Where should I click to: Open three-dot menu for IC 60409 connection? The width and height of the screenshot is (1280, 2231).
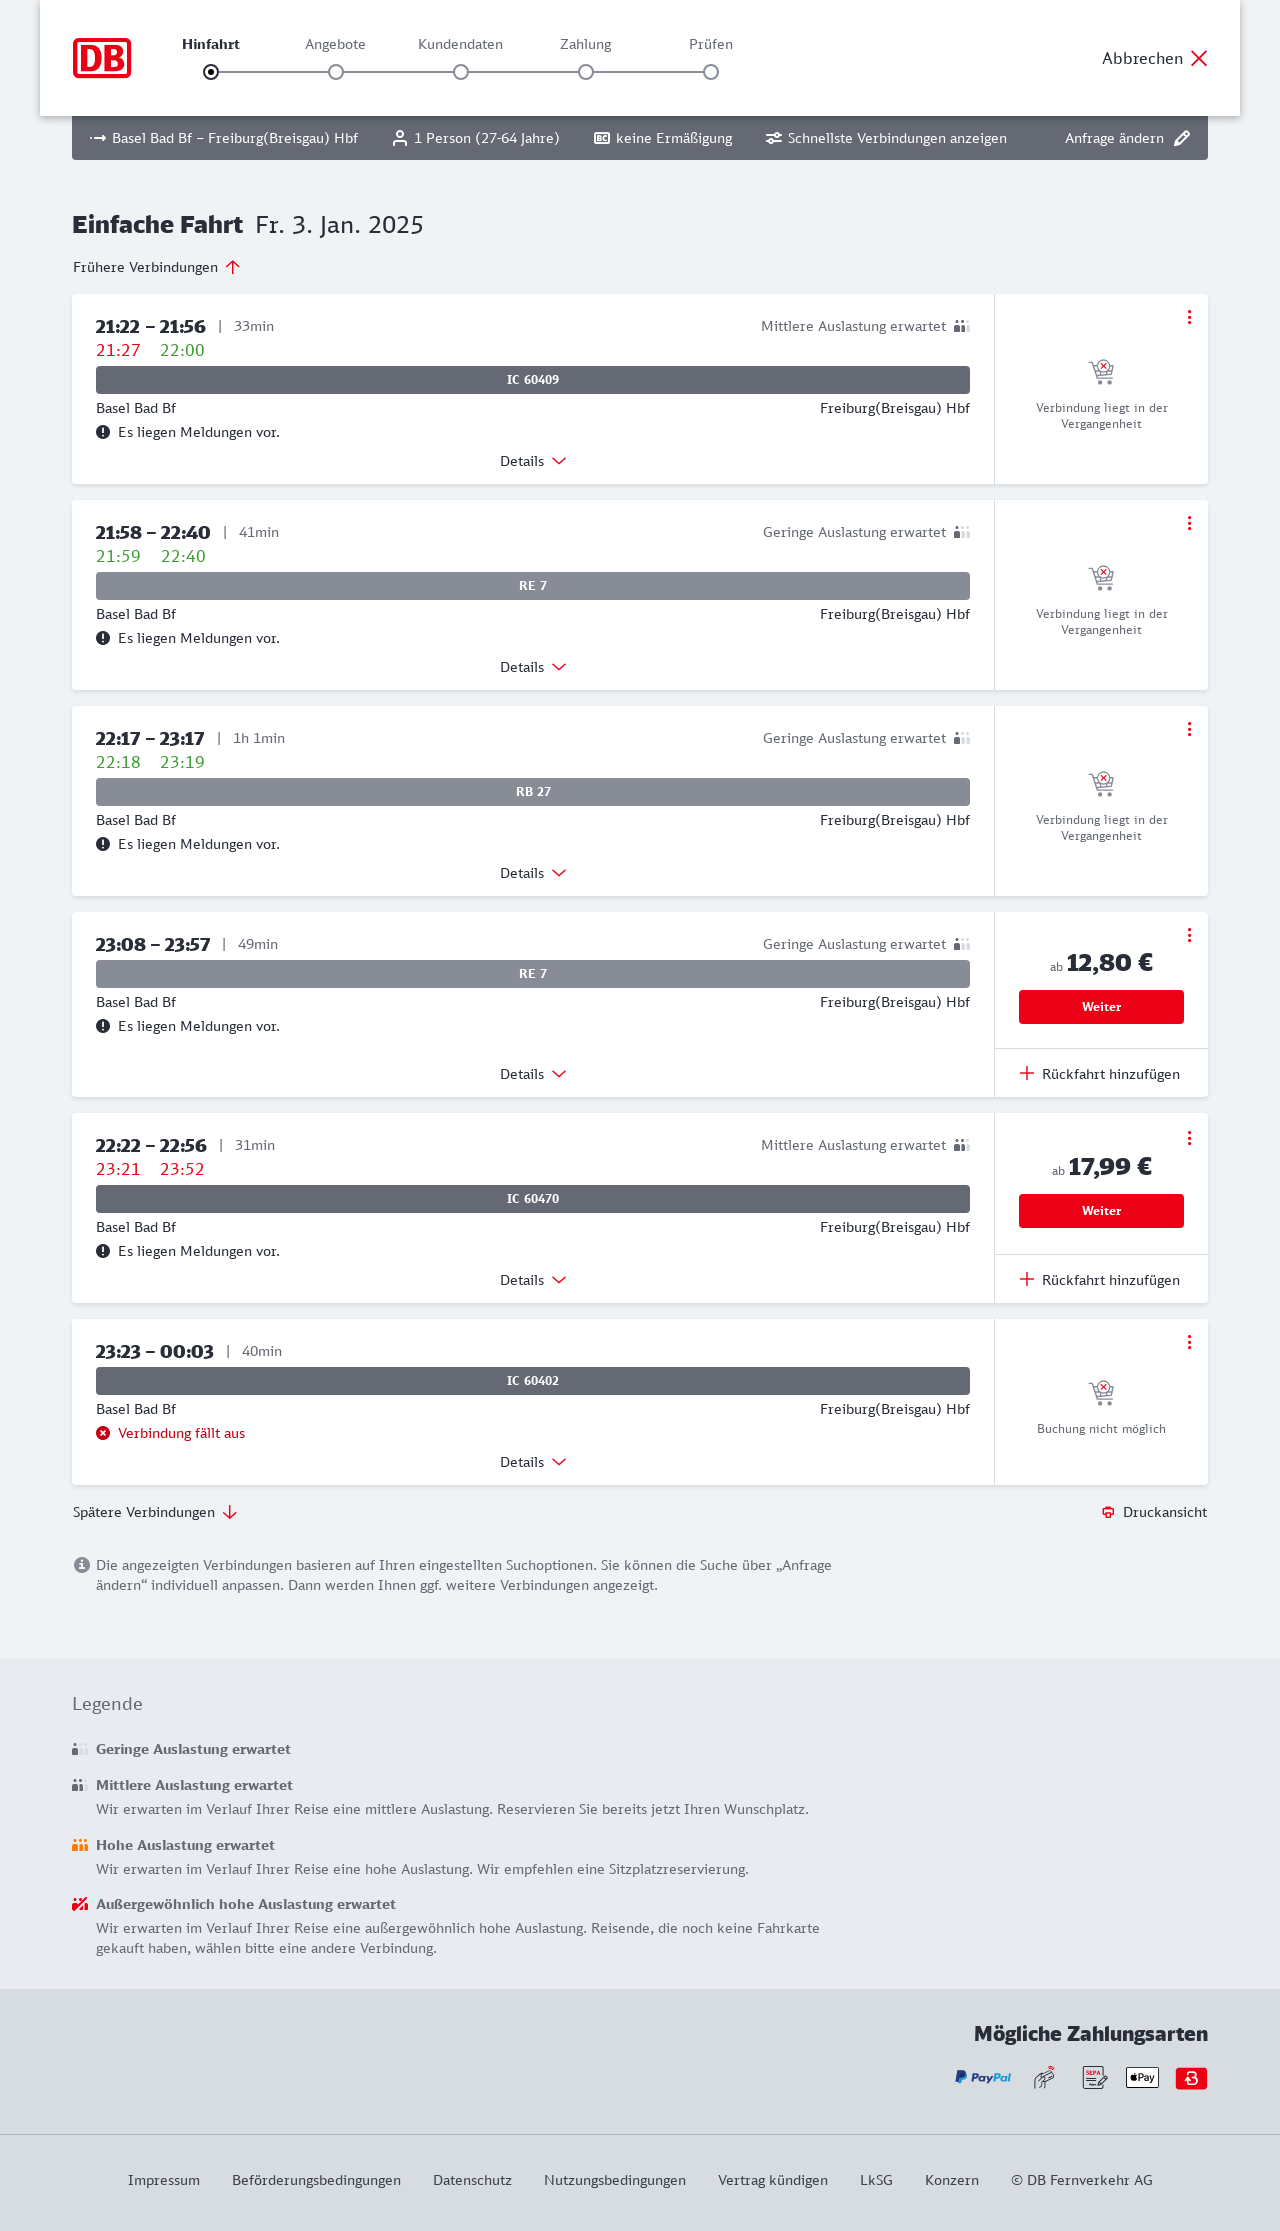[x=1189, y=317]
